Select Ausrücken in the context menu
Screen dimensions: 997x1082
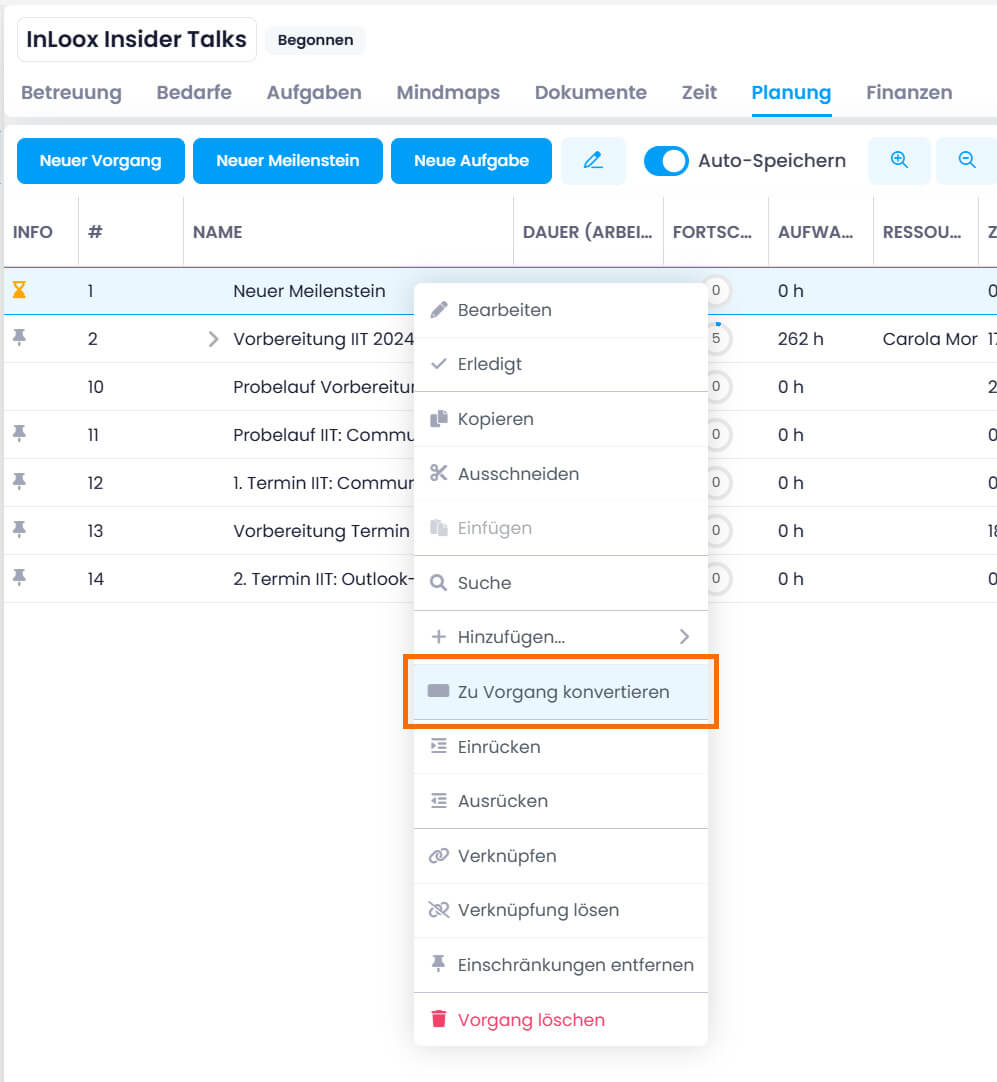click(x=561, y=801)
